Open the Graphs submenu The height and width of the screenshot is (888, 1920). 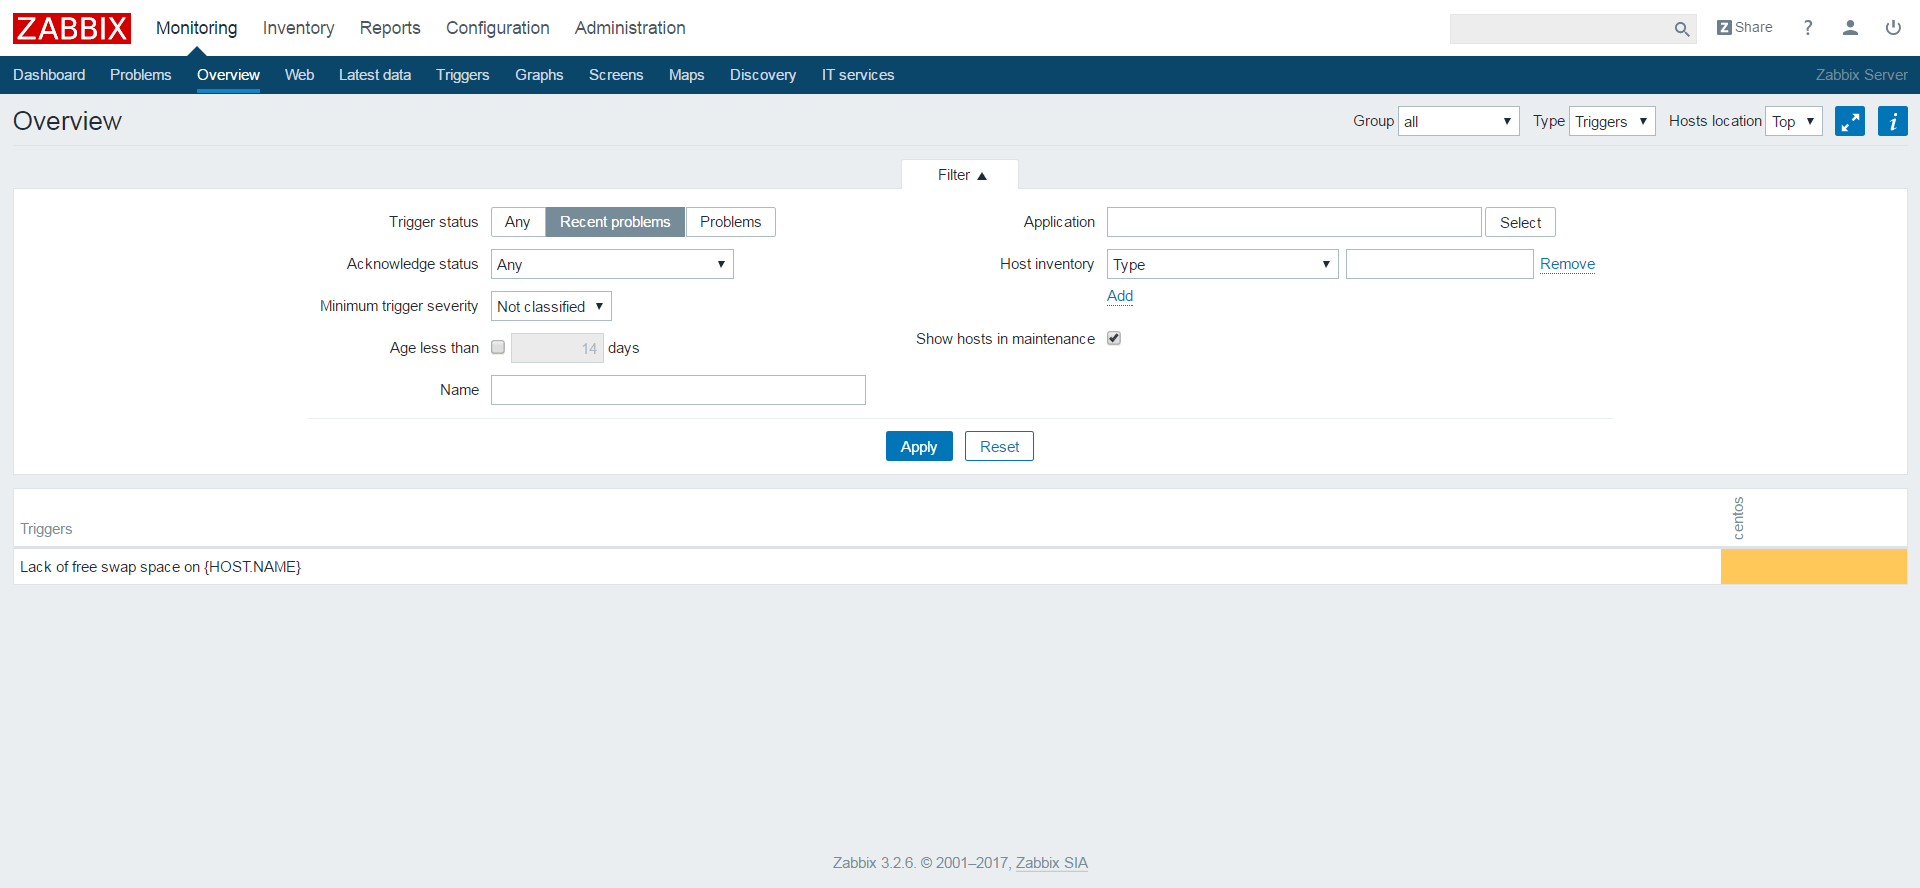click(539, 75)
